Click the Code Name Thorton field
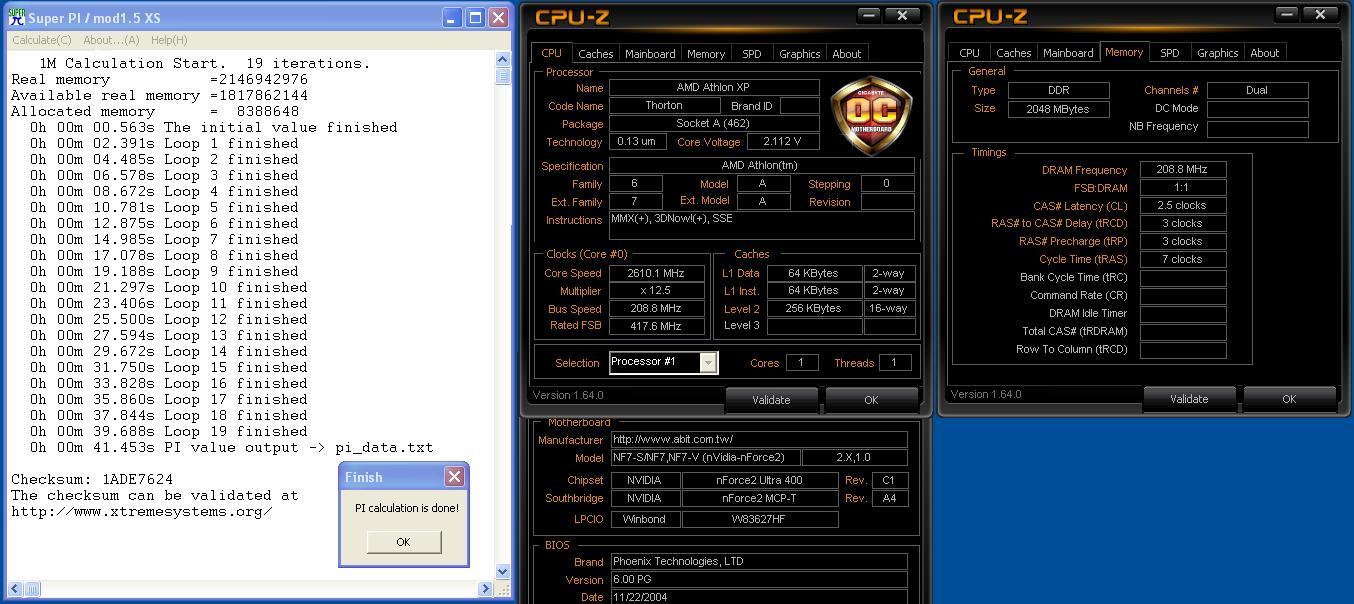Screen dimensions: 1354x604 click(x=664, y=105)
